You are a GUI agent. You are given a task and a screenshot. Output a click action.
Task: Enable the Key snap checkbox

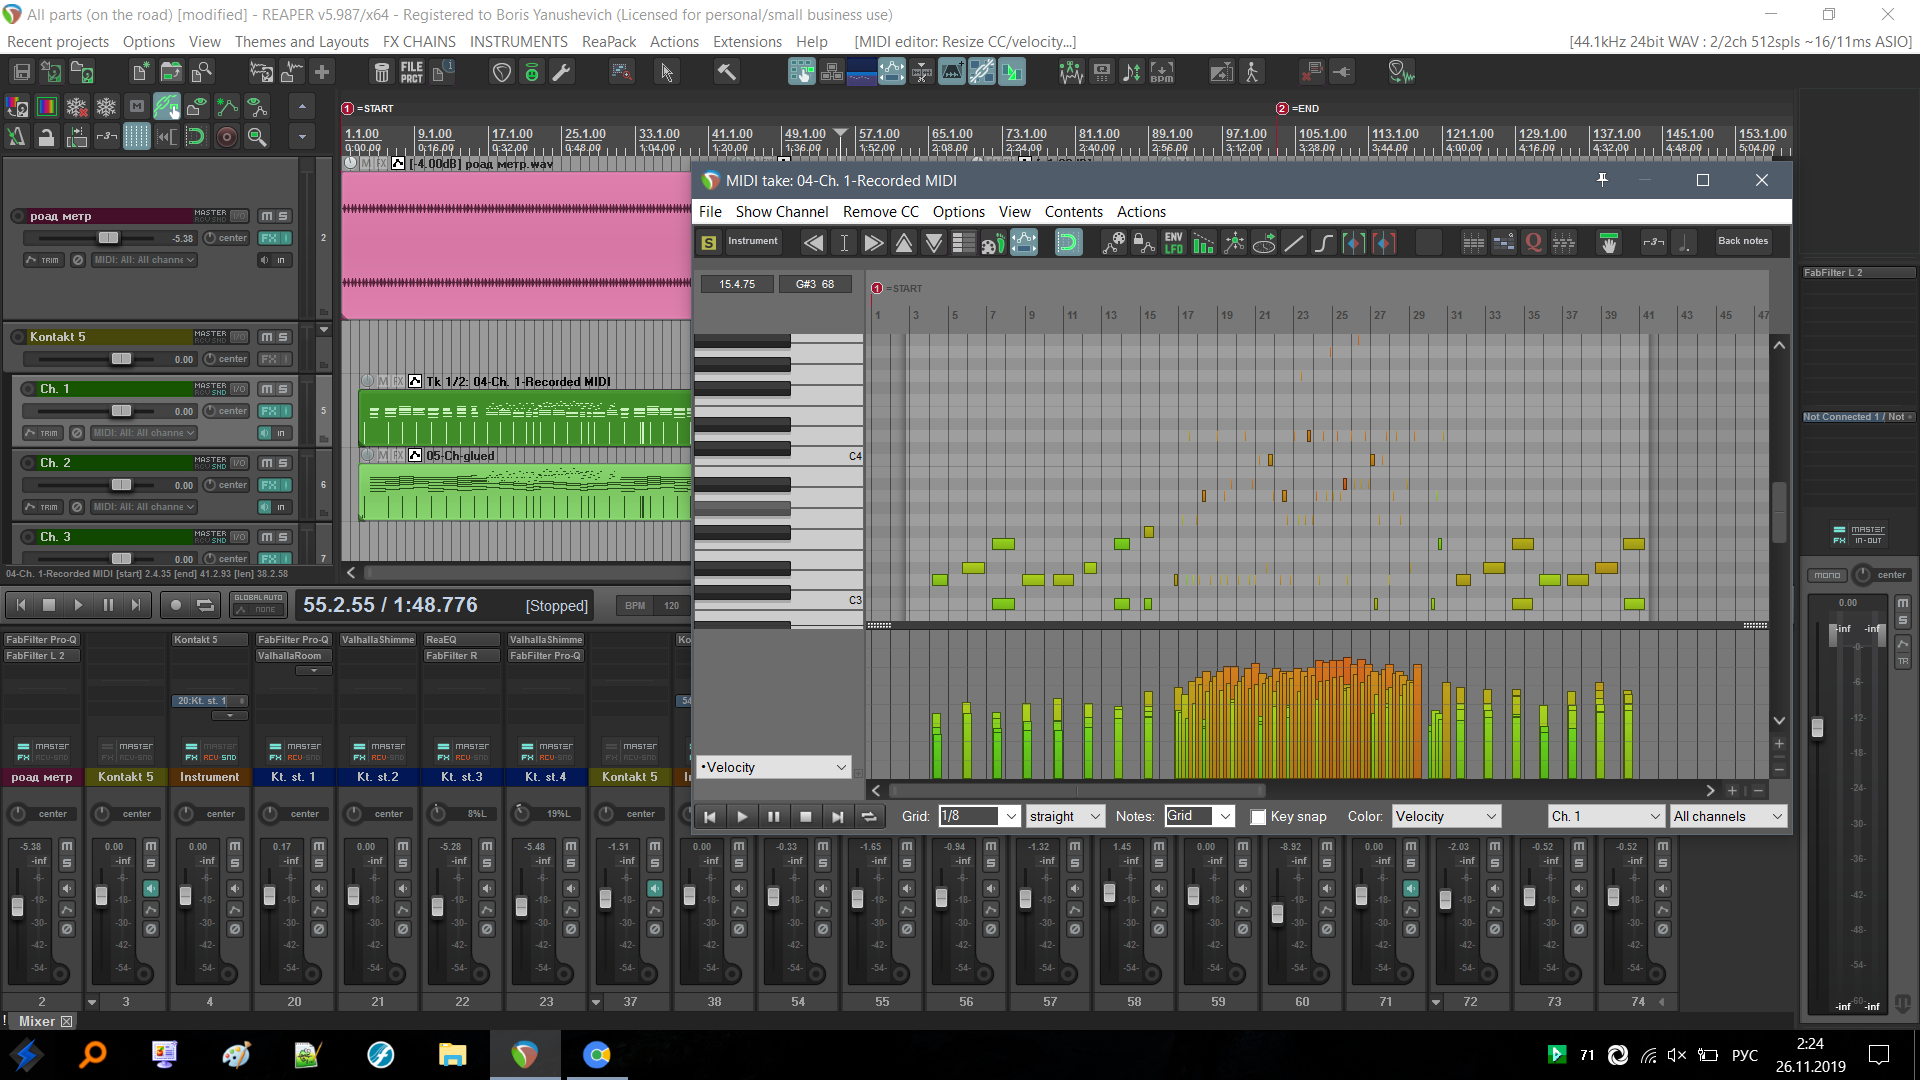coord(1258,817)
